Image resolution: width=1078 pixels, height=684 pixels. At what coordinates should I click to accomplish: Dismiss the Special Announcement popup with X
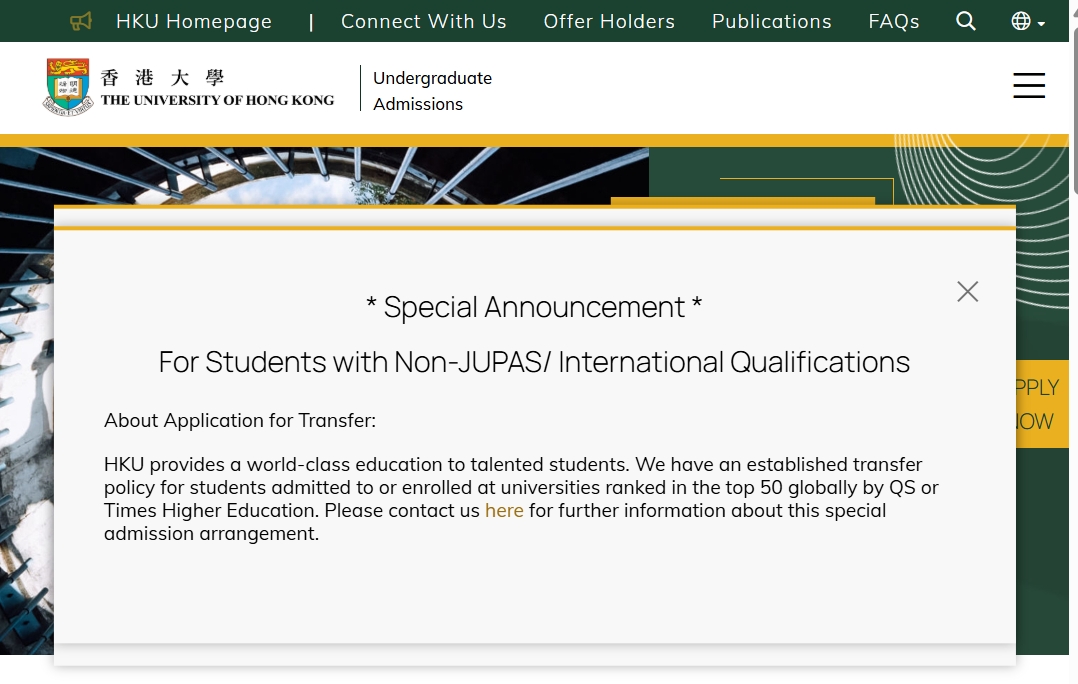[x=967, y=291]
